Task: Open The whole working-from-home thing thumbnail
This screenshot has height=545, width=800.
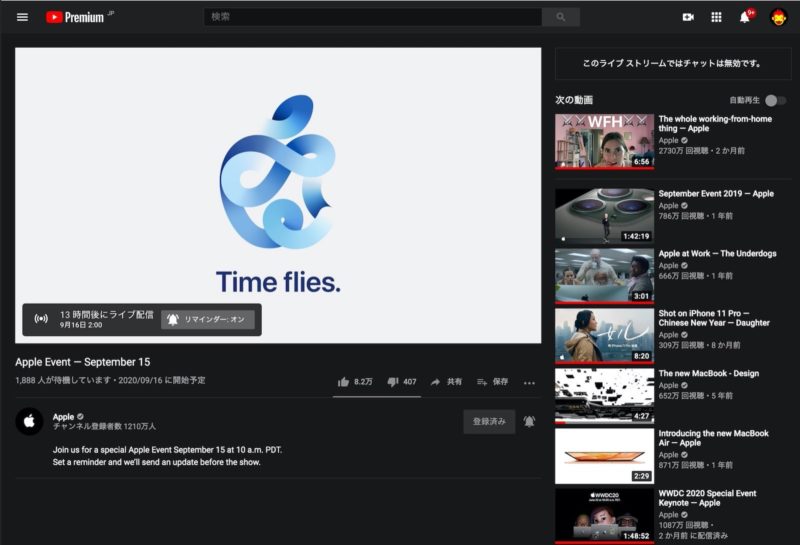Action: point(604,141)
